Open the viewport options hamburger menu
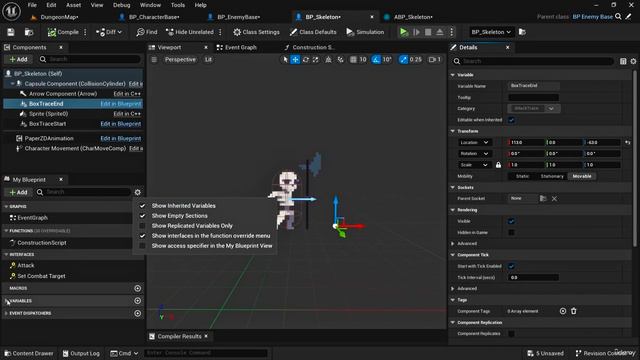The width and height of the screenshot is (640, 360). (x=154, y=60)
